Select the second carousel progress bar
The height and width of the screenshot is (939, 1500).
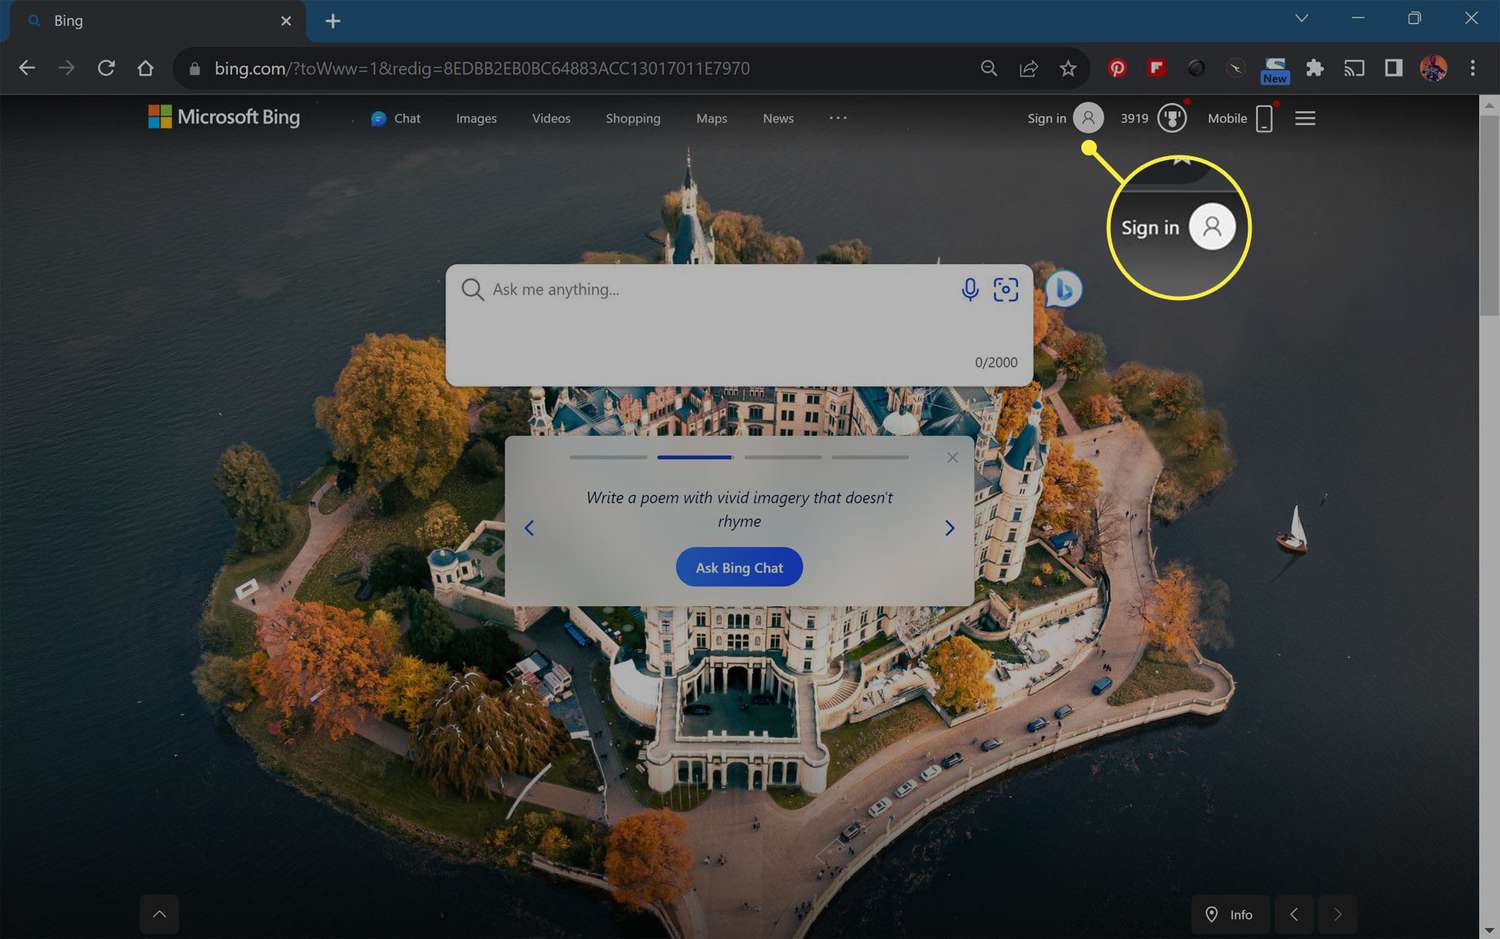coord(695,457)
